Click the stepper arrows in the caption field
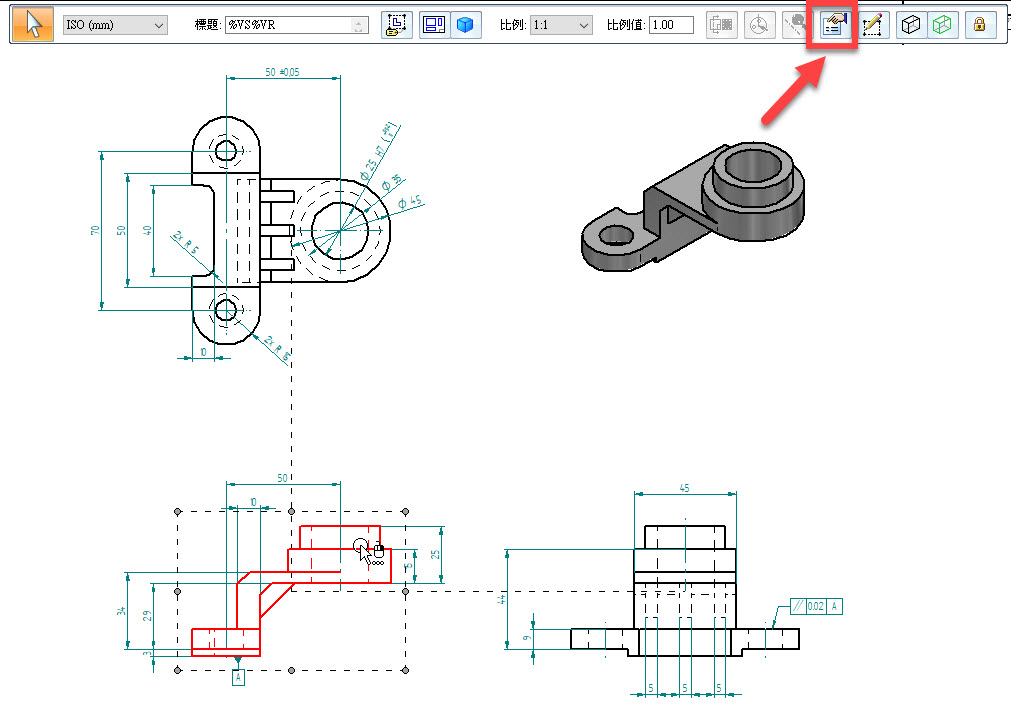This screenshot has height=710, width=1011. click(358, 26)
